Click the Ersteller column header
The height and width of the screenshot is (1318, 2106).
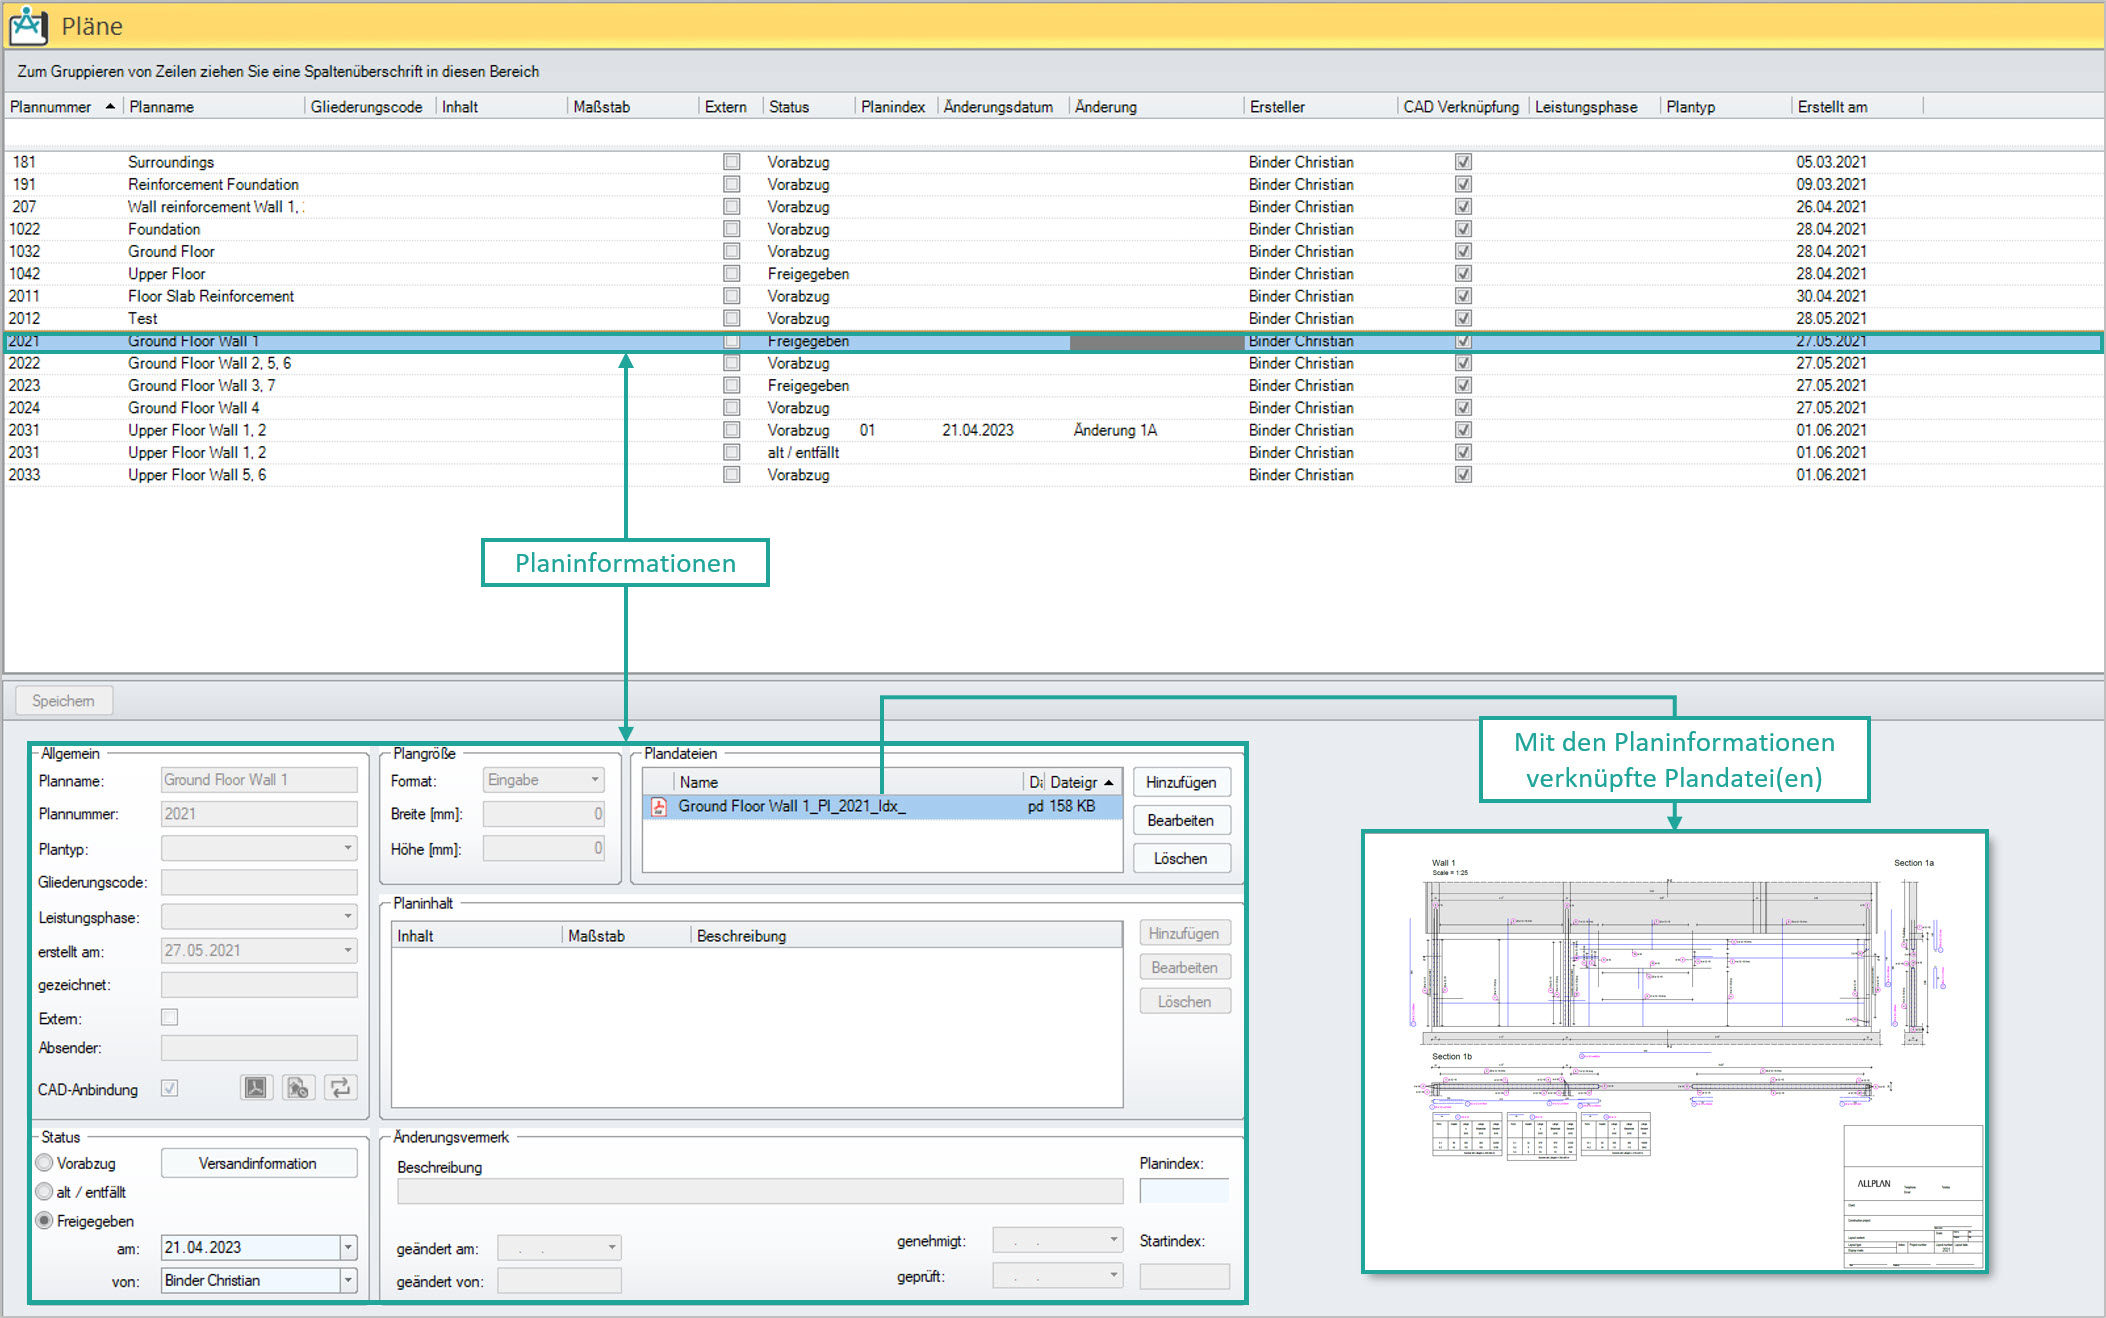(1277, 107)
